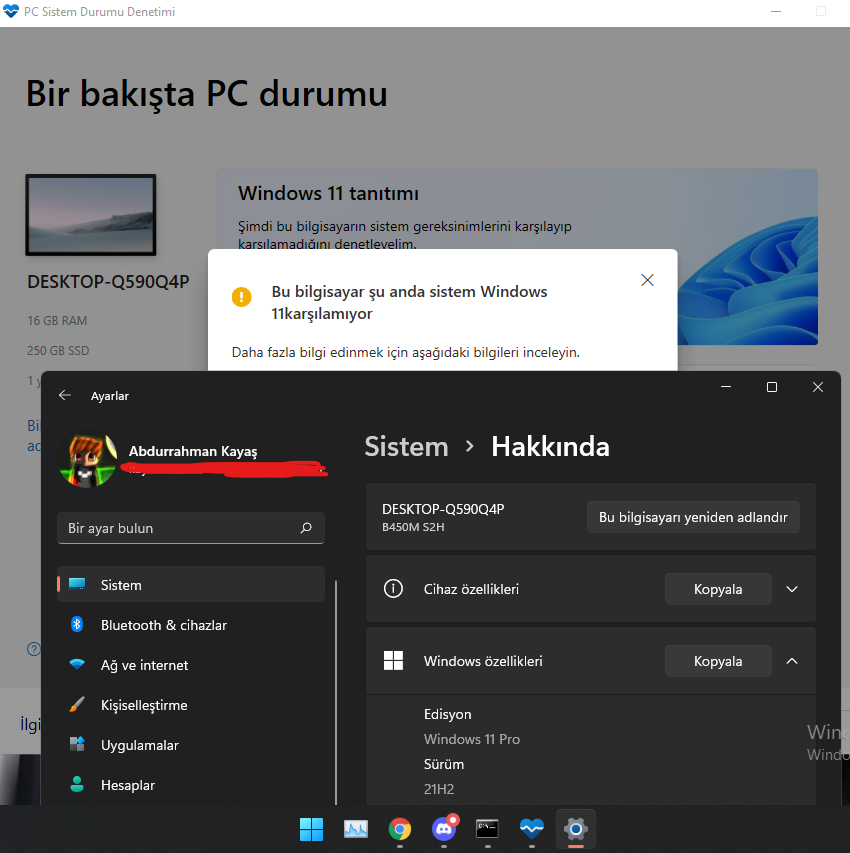The image size is (850, 853).
Task: Copy Cihaz özellikleri with Kopyala button
Action: [x=718, y=589]
